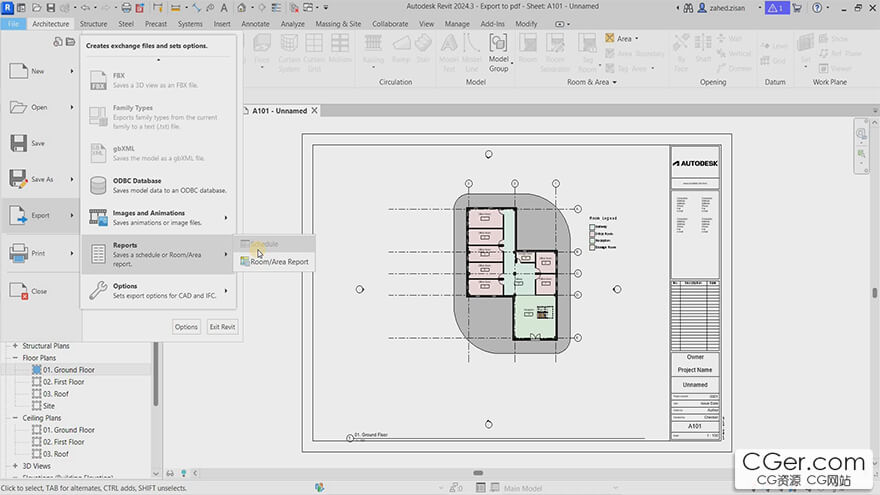The image size is (880, 495).
Task: Click the Options wrench icon in Export list
Action: (98, 291)
